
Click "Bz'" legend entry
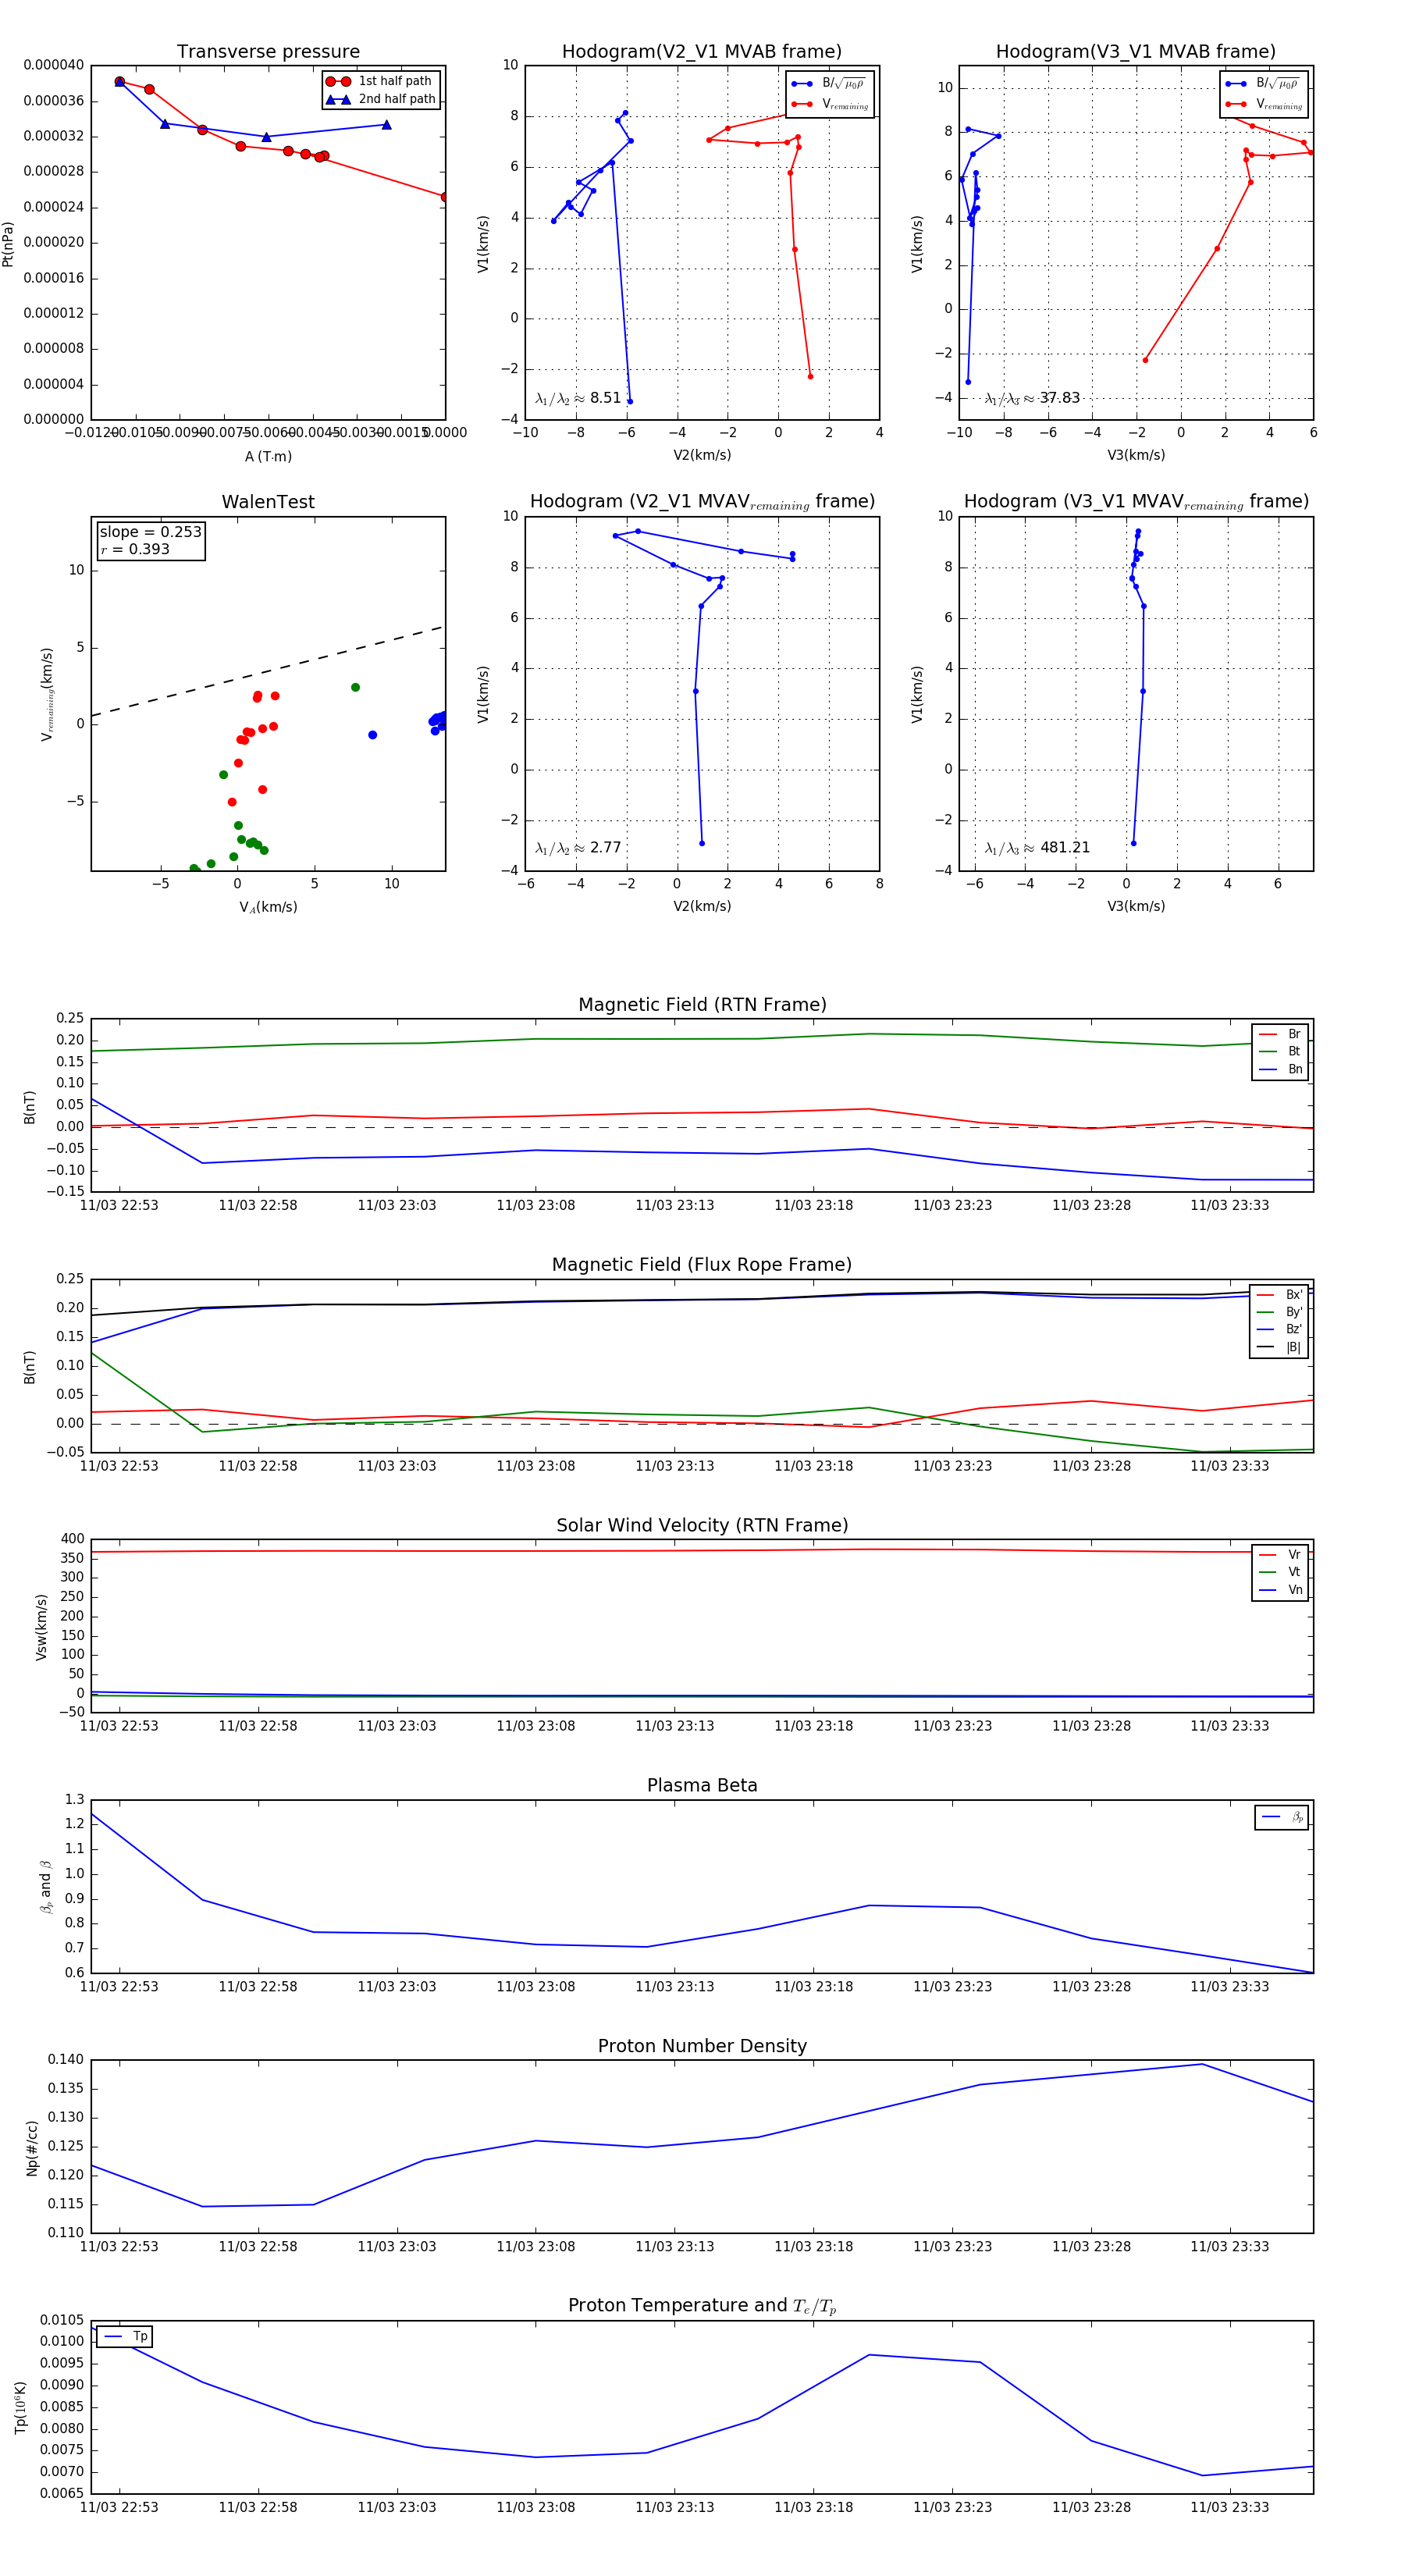pos(1280,1329)
